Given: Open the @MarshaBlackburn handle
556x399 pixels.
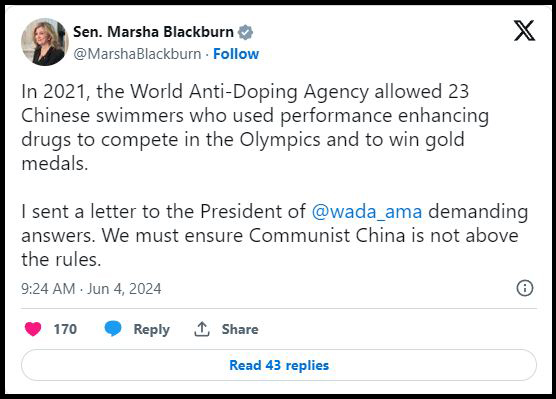Looking at the screenshot, I should [137, 54].
